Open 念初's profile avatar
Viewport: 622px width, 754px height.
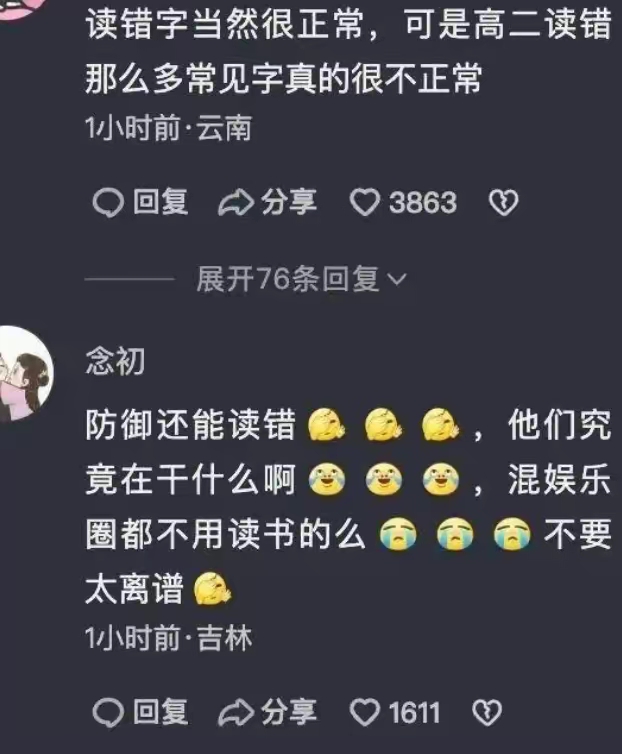tap(23, 373)
